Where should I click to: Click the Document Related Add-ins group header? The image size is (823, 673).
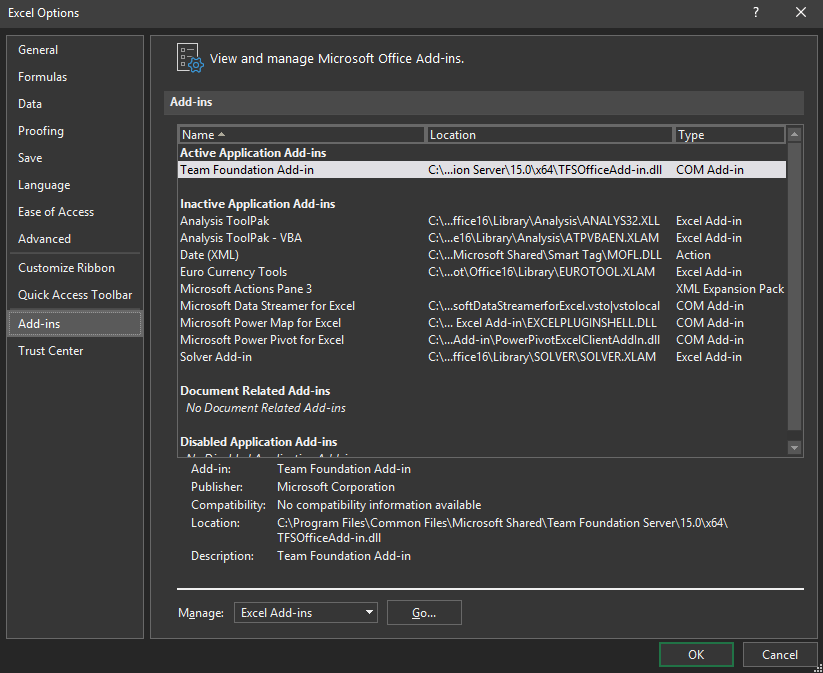click(255, 391)
